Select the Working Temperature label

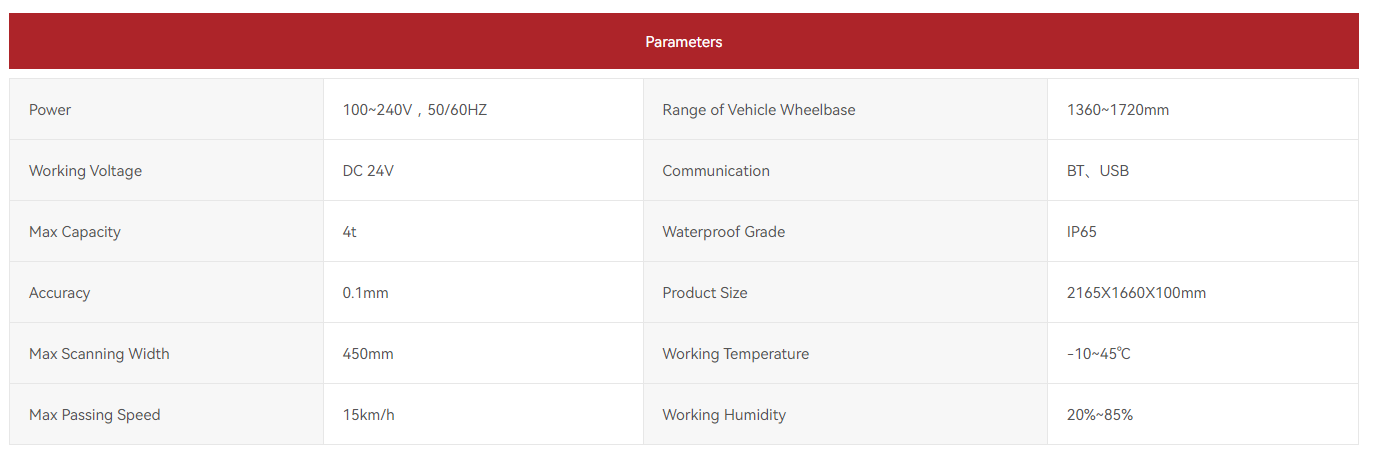(736, 354)
